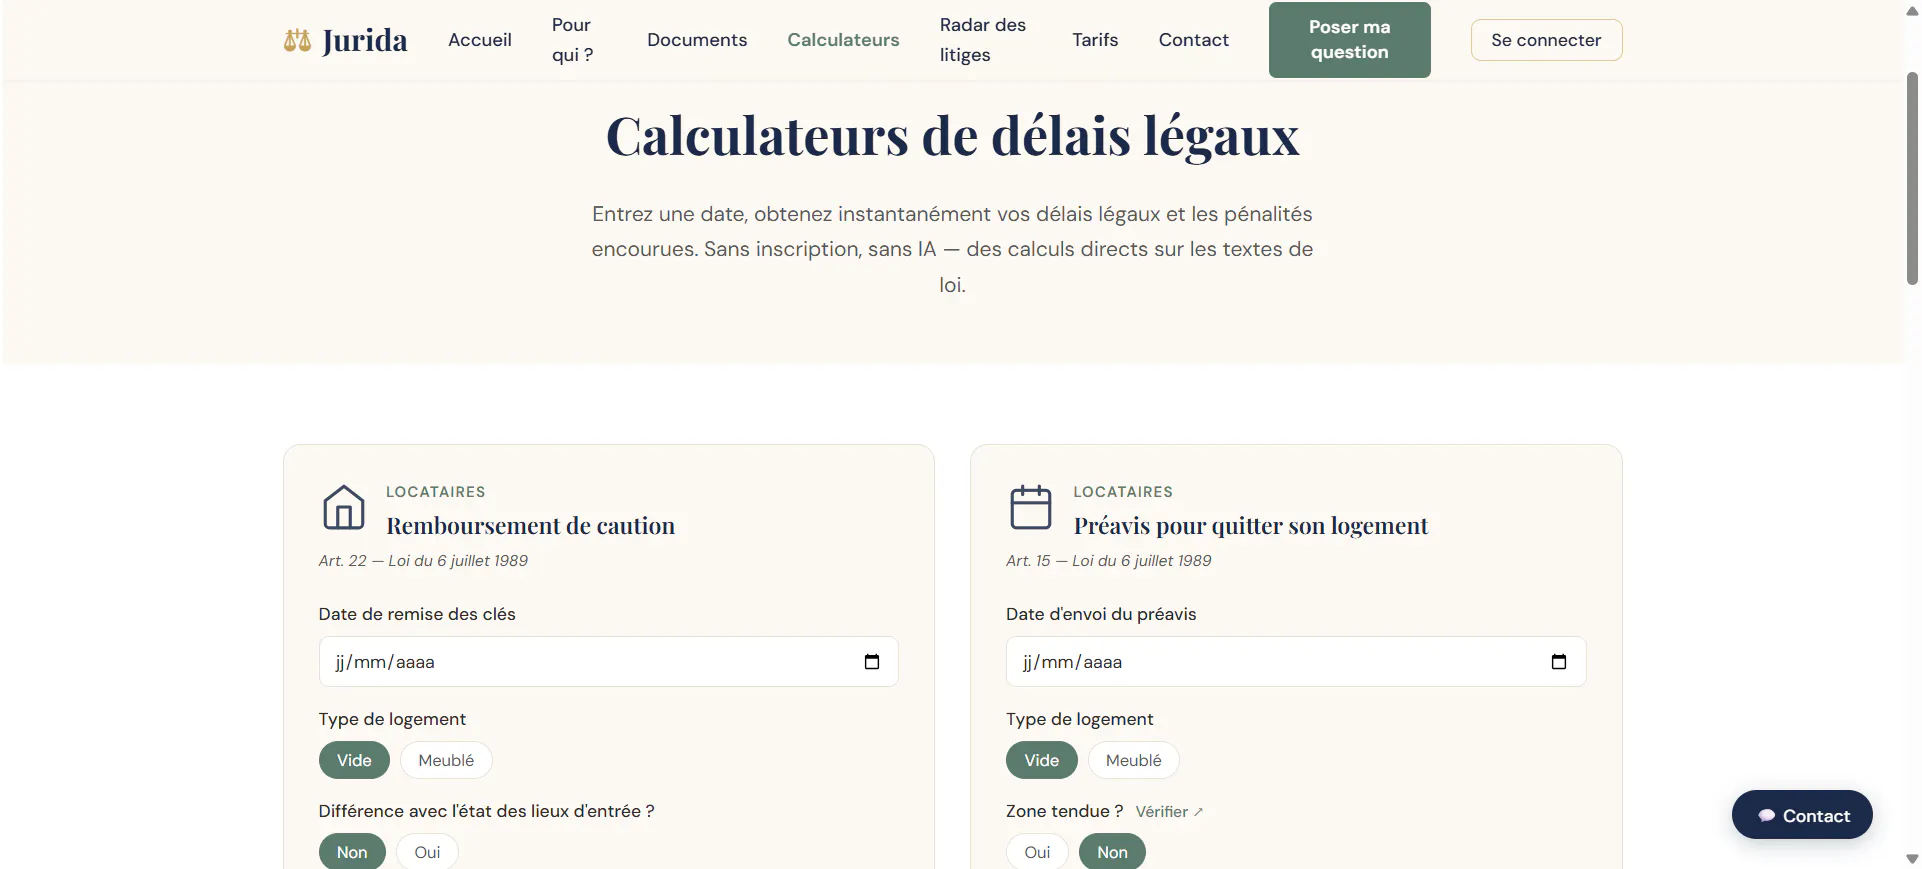This screenshot has width=1922, height=869.
Task: Click the Préavis pour quitter son logement heading
Action: (1250, 526)
